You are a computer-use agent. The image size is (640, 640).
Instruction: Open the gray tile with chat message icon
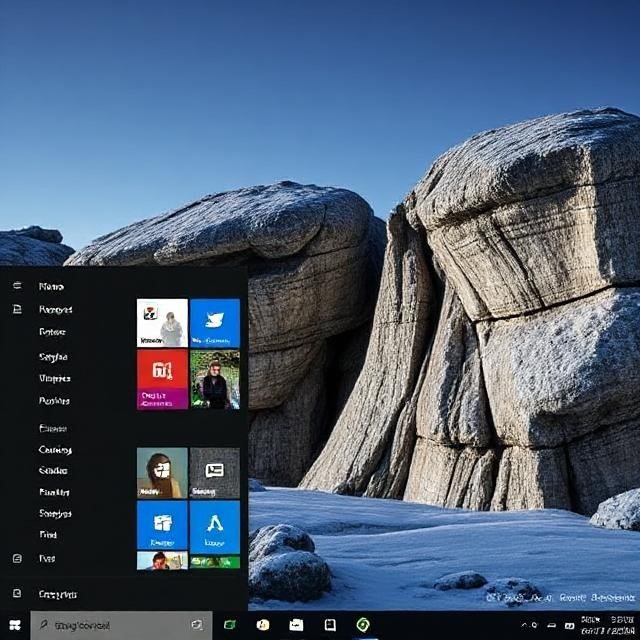215,473
